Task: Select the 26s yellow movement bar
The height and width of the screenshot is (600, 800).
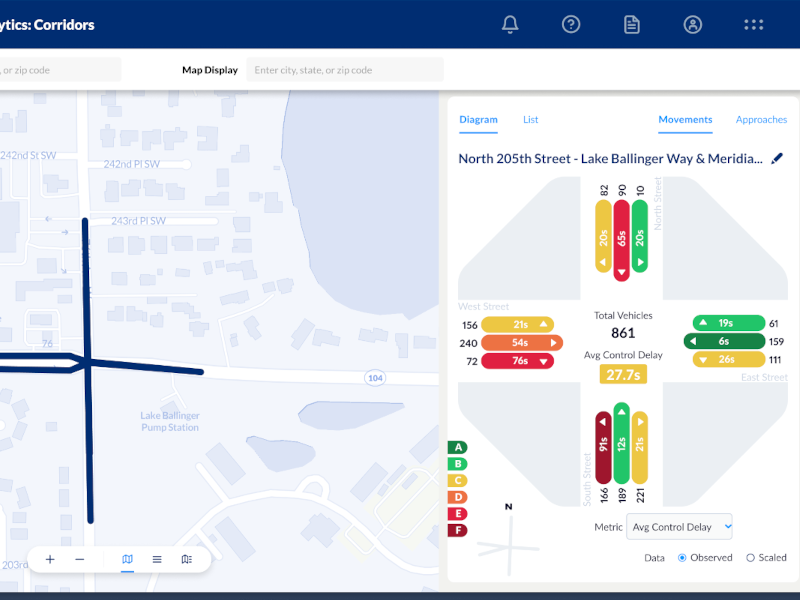Action: pyautogui.click(x=729, y=359)
